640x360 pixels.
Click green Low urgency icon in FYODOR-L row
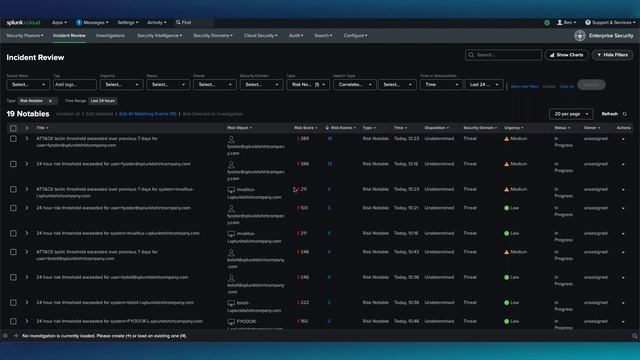(507, 321)
